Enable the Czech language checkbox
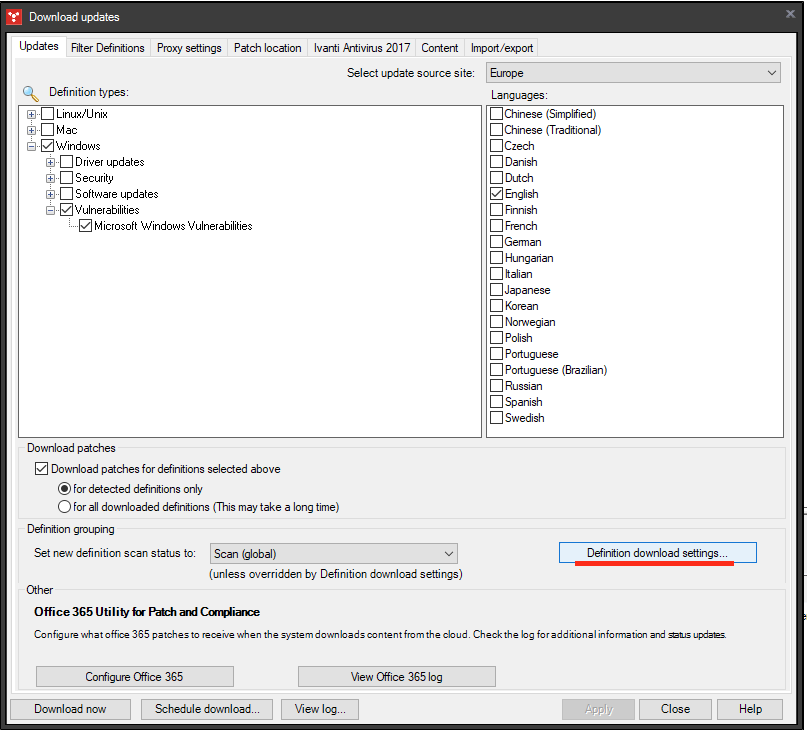This screenshot has height=730, width=807. [x=496, y=145]
